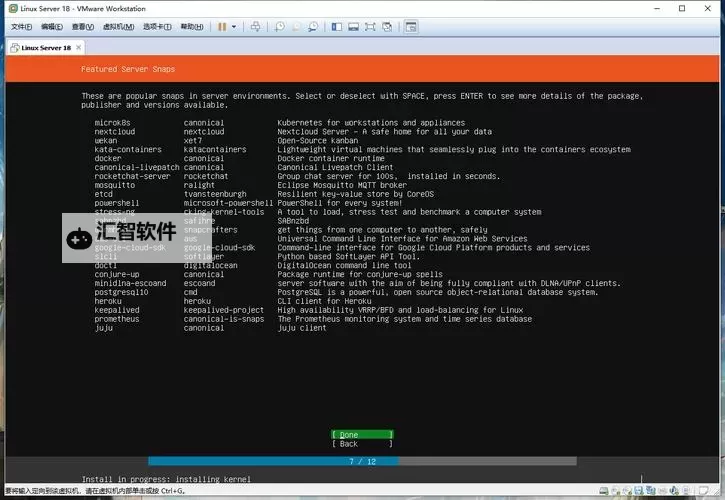Close the Linux Server 18 tab
Viewport: 725px width, 500px height.
coord(79,47)
